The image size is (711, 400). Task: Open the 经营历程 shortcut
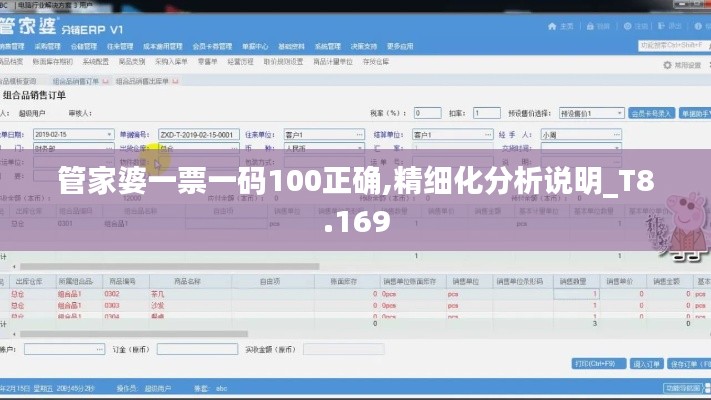coord(240,62)
